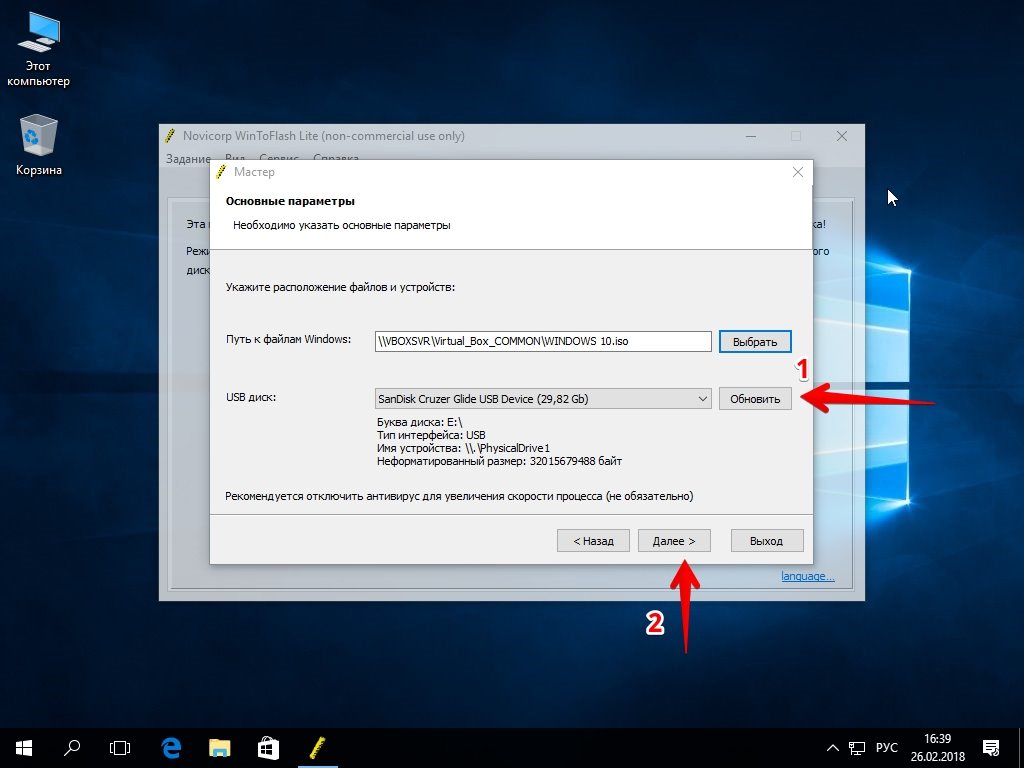1024x768 pixels.
Task: Click date 26.02.2018 in taskbar
Action: click(938, 758)
